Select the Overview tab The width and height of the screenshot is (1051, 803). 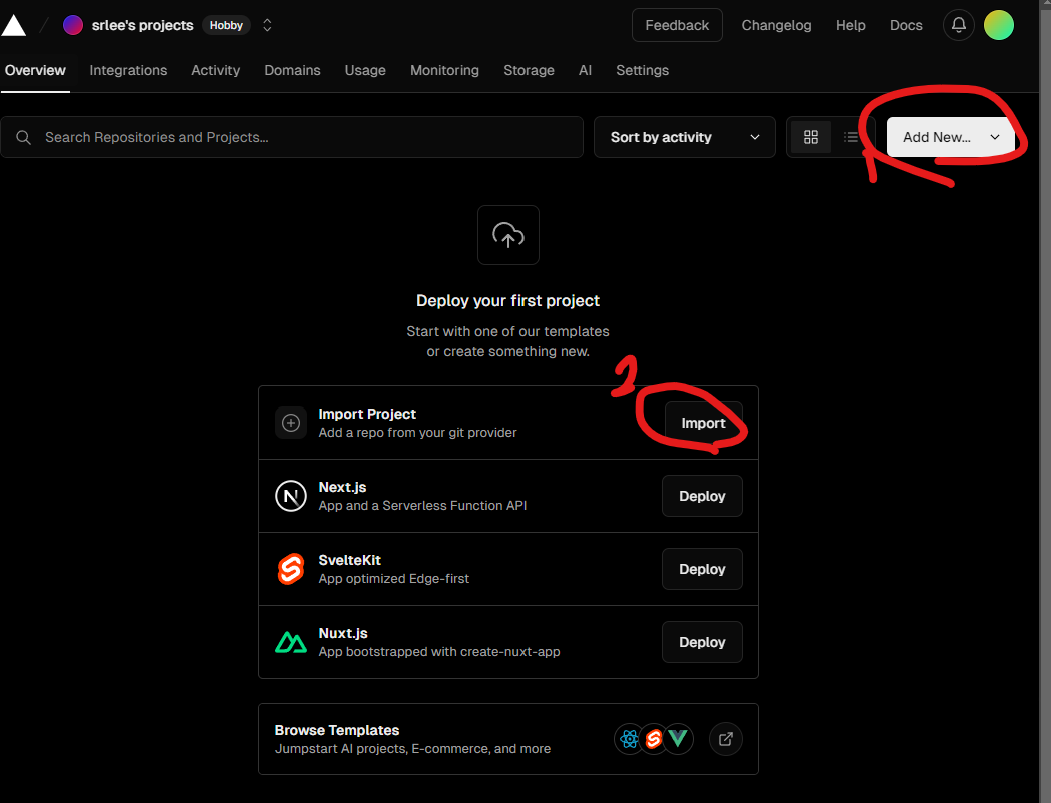coord(35,70)
